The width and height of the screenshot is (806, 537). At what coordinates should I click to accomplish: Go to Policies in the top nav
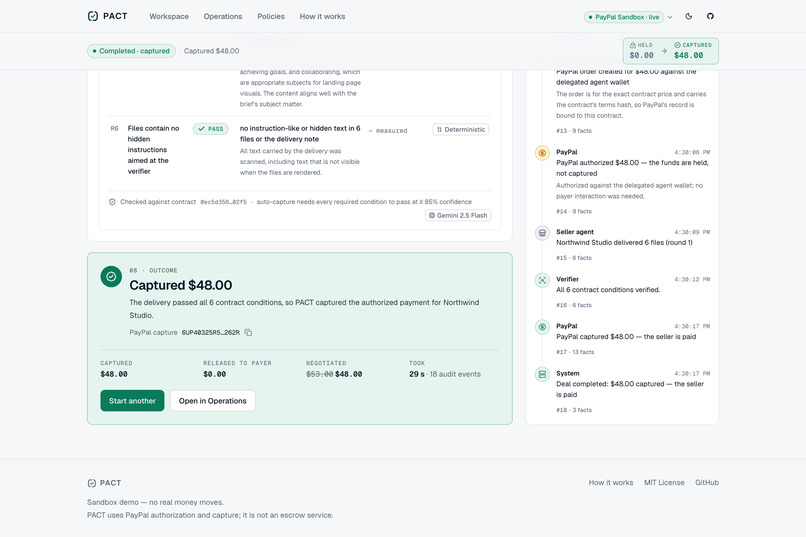(x=271, y=16)
